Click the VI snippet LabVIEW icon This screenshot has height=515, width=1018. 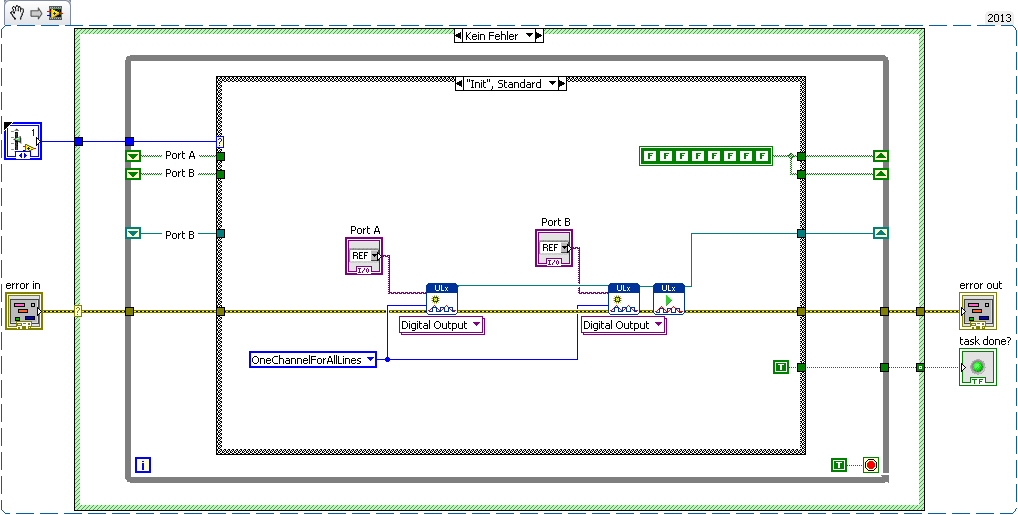coord(55,12)
